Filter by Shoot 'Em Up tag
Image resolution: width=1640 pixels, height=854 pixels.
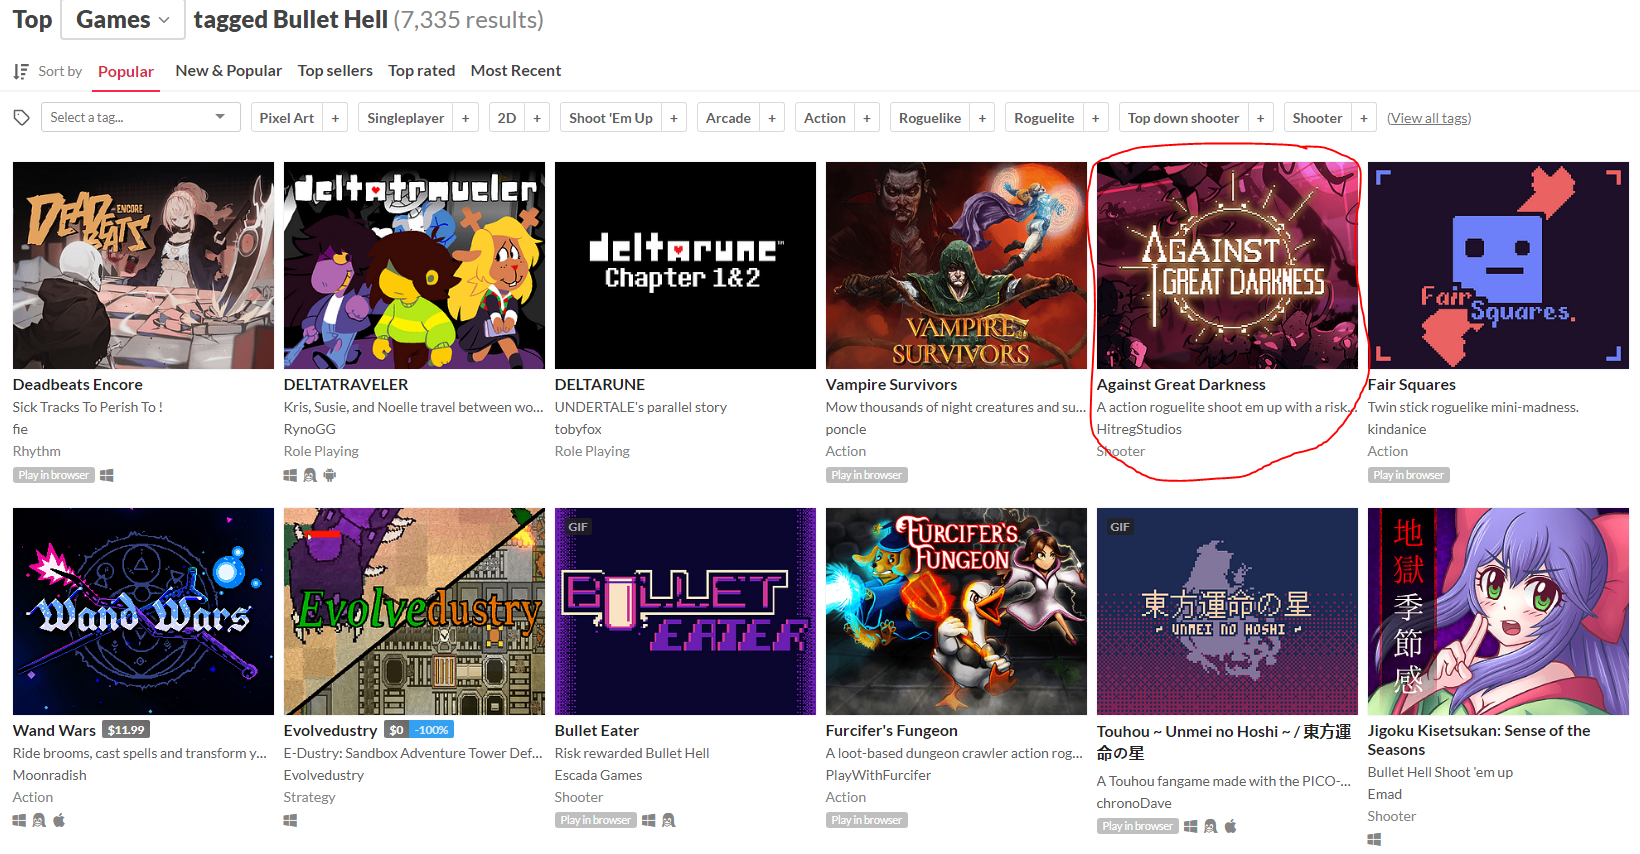611,118
